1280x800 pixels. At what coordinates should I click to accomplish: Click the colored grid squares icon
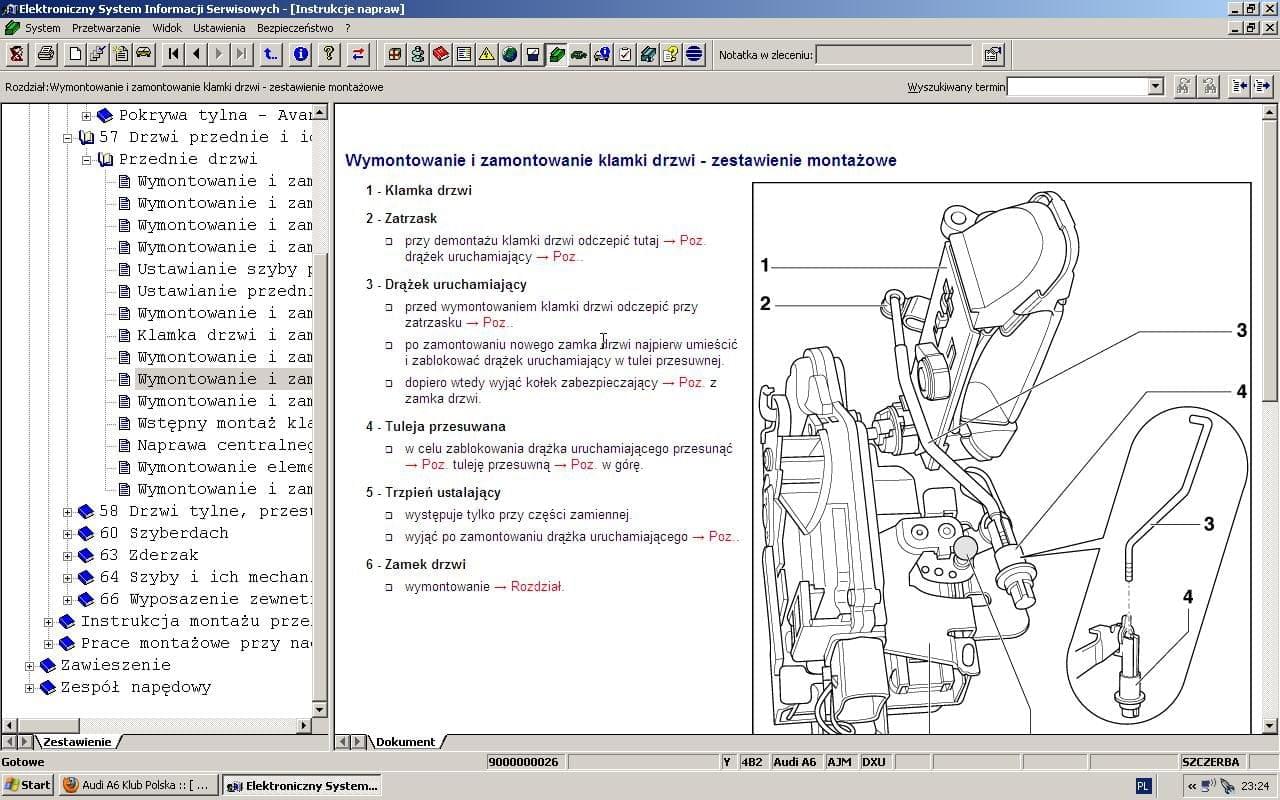pyautogui.click(x=394, y=54)
